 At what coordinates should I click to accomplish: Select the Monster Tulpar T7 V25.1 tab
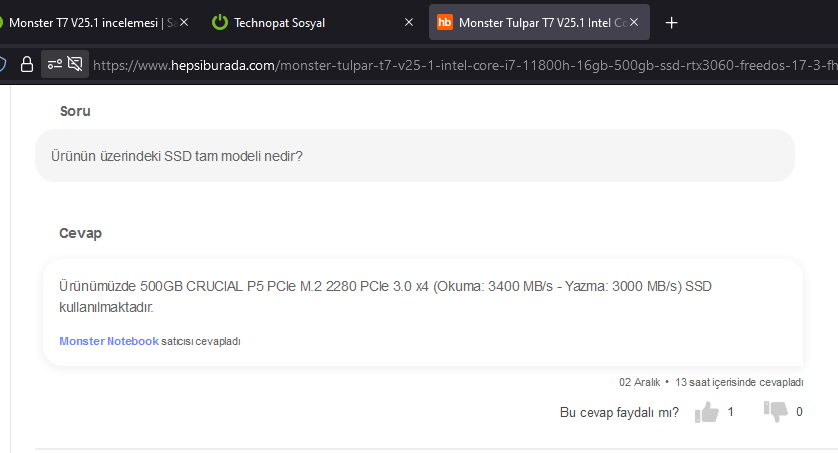click(540, 22)
